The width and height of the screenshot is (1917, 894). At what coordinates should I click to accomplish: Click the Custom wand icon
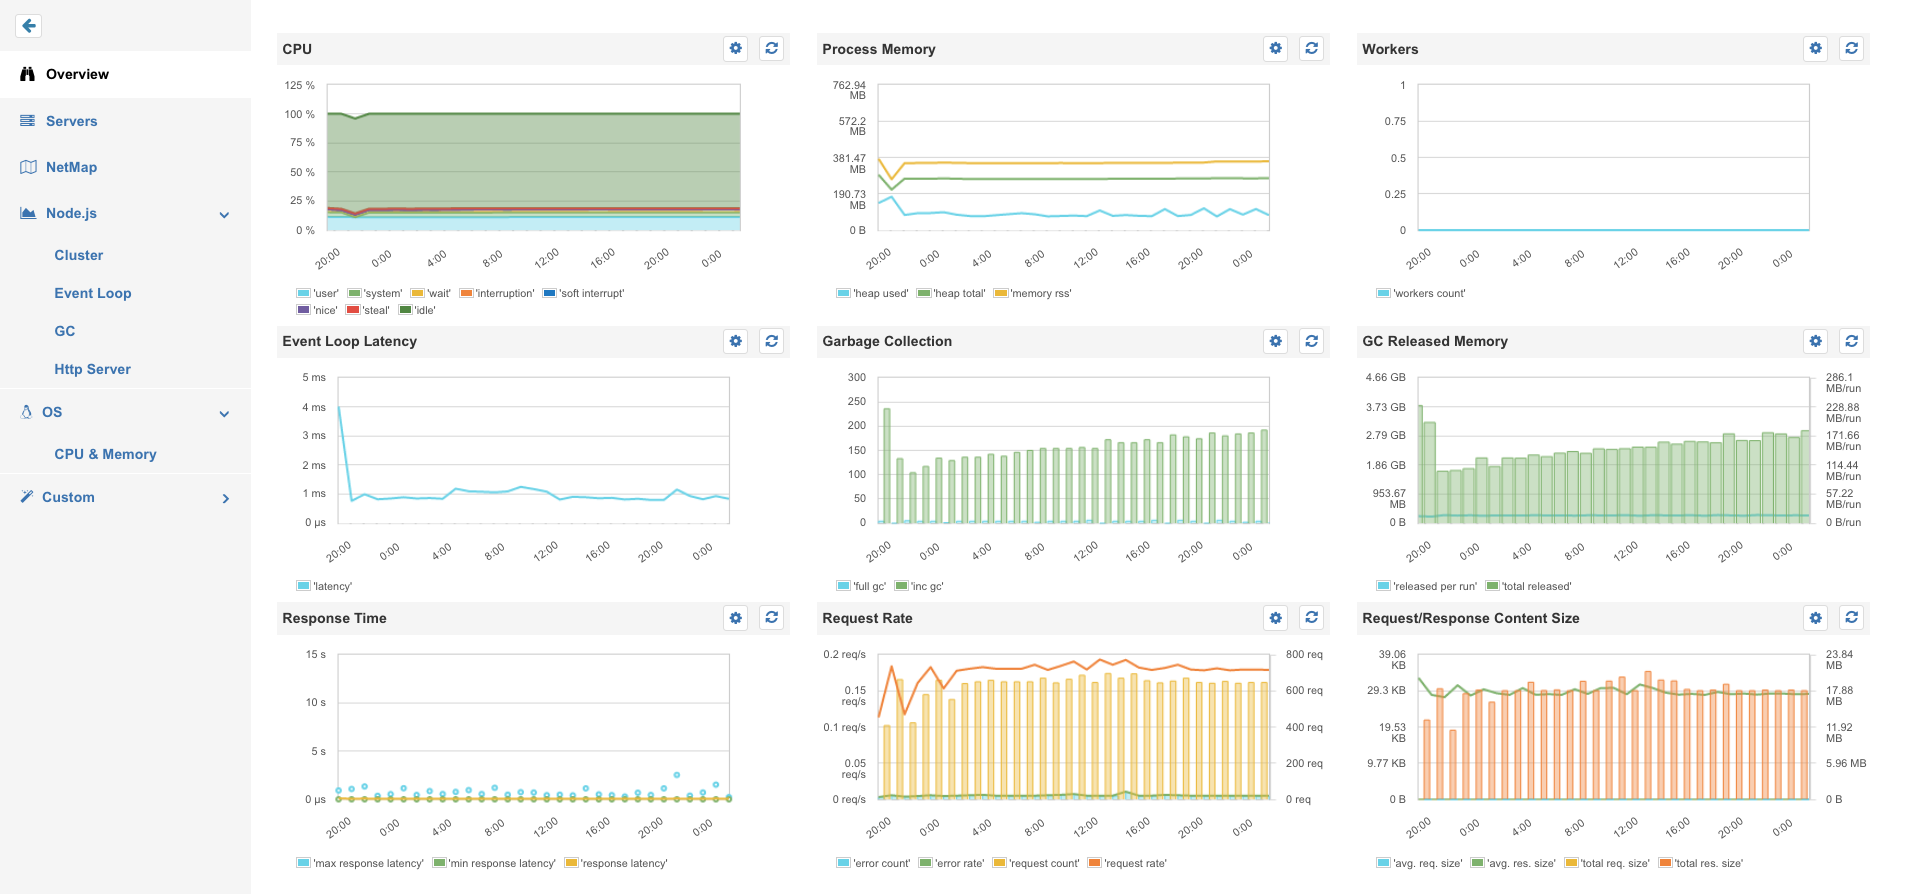coord(27,496)
